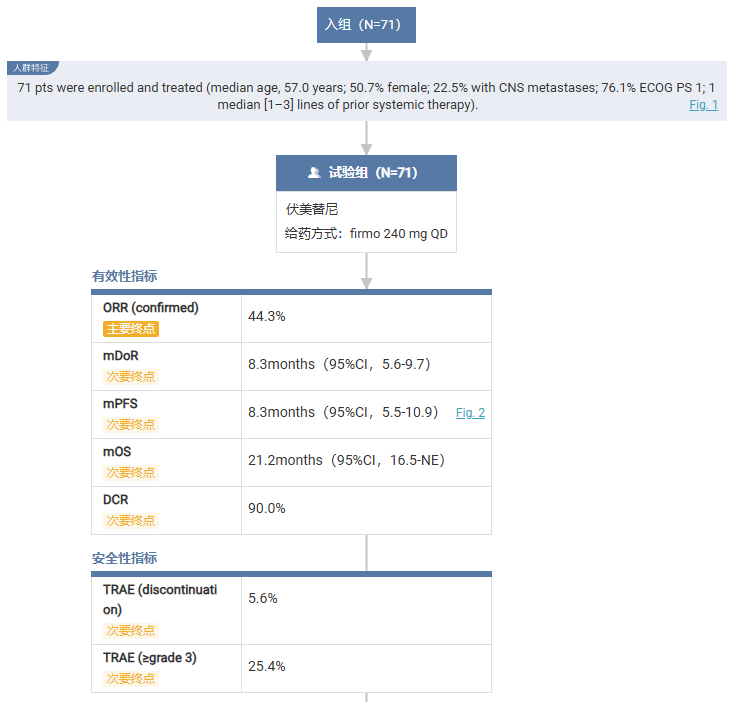Click the TRAE (≥grade 3) label
The image size is (738, 702).
tap(150, 658)
